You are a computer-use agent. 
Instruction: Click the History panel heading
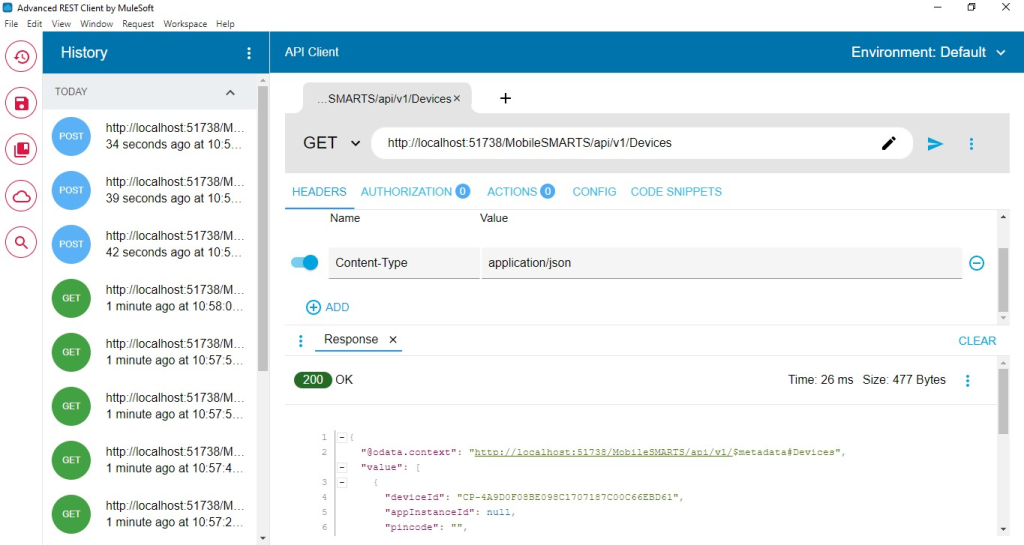pos(84,53)
